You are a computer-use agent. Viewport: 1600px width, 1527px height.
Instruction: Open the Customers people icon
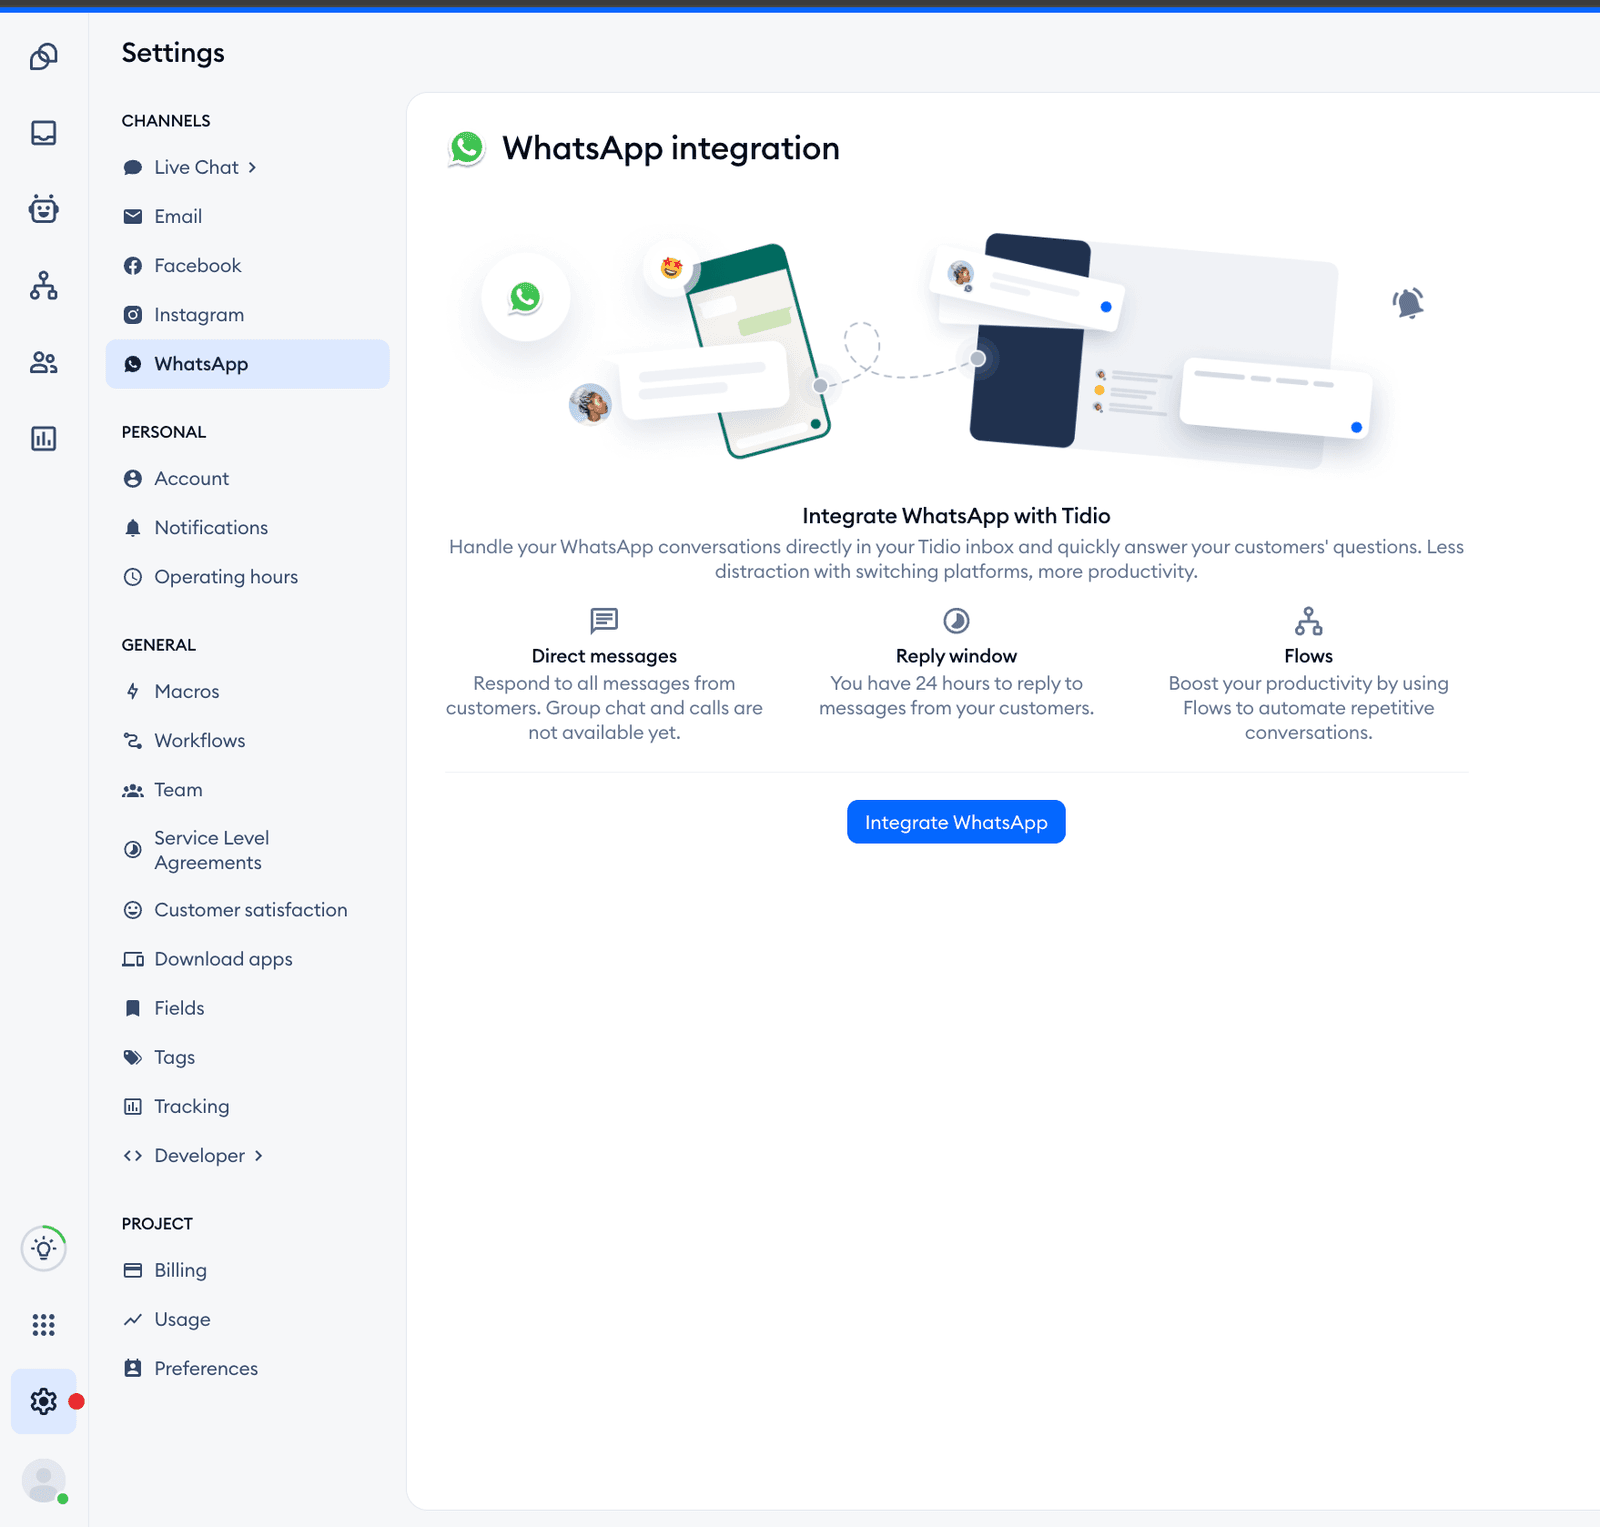[x=43, y=362]
